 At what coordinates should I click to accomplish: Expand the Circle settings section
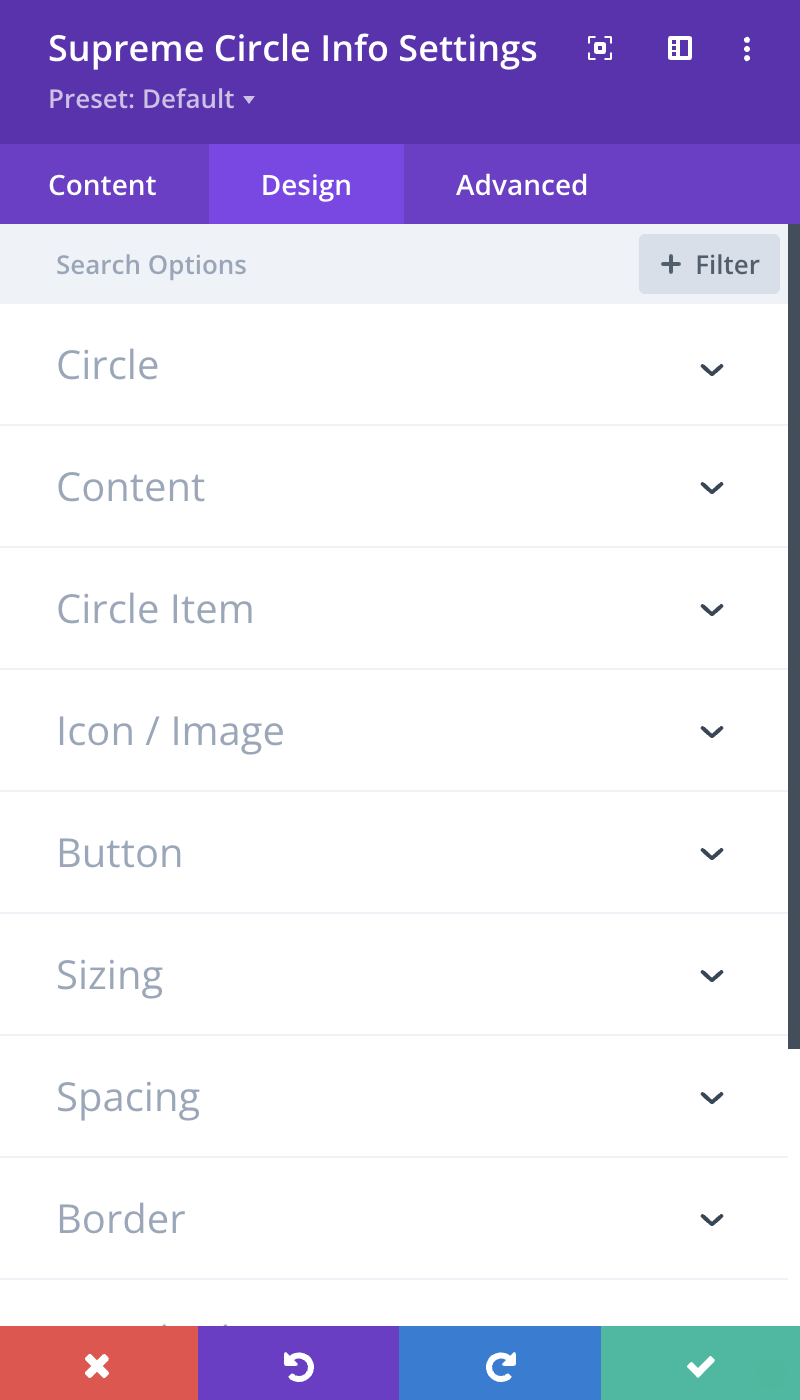point(394,365)
